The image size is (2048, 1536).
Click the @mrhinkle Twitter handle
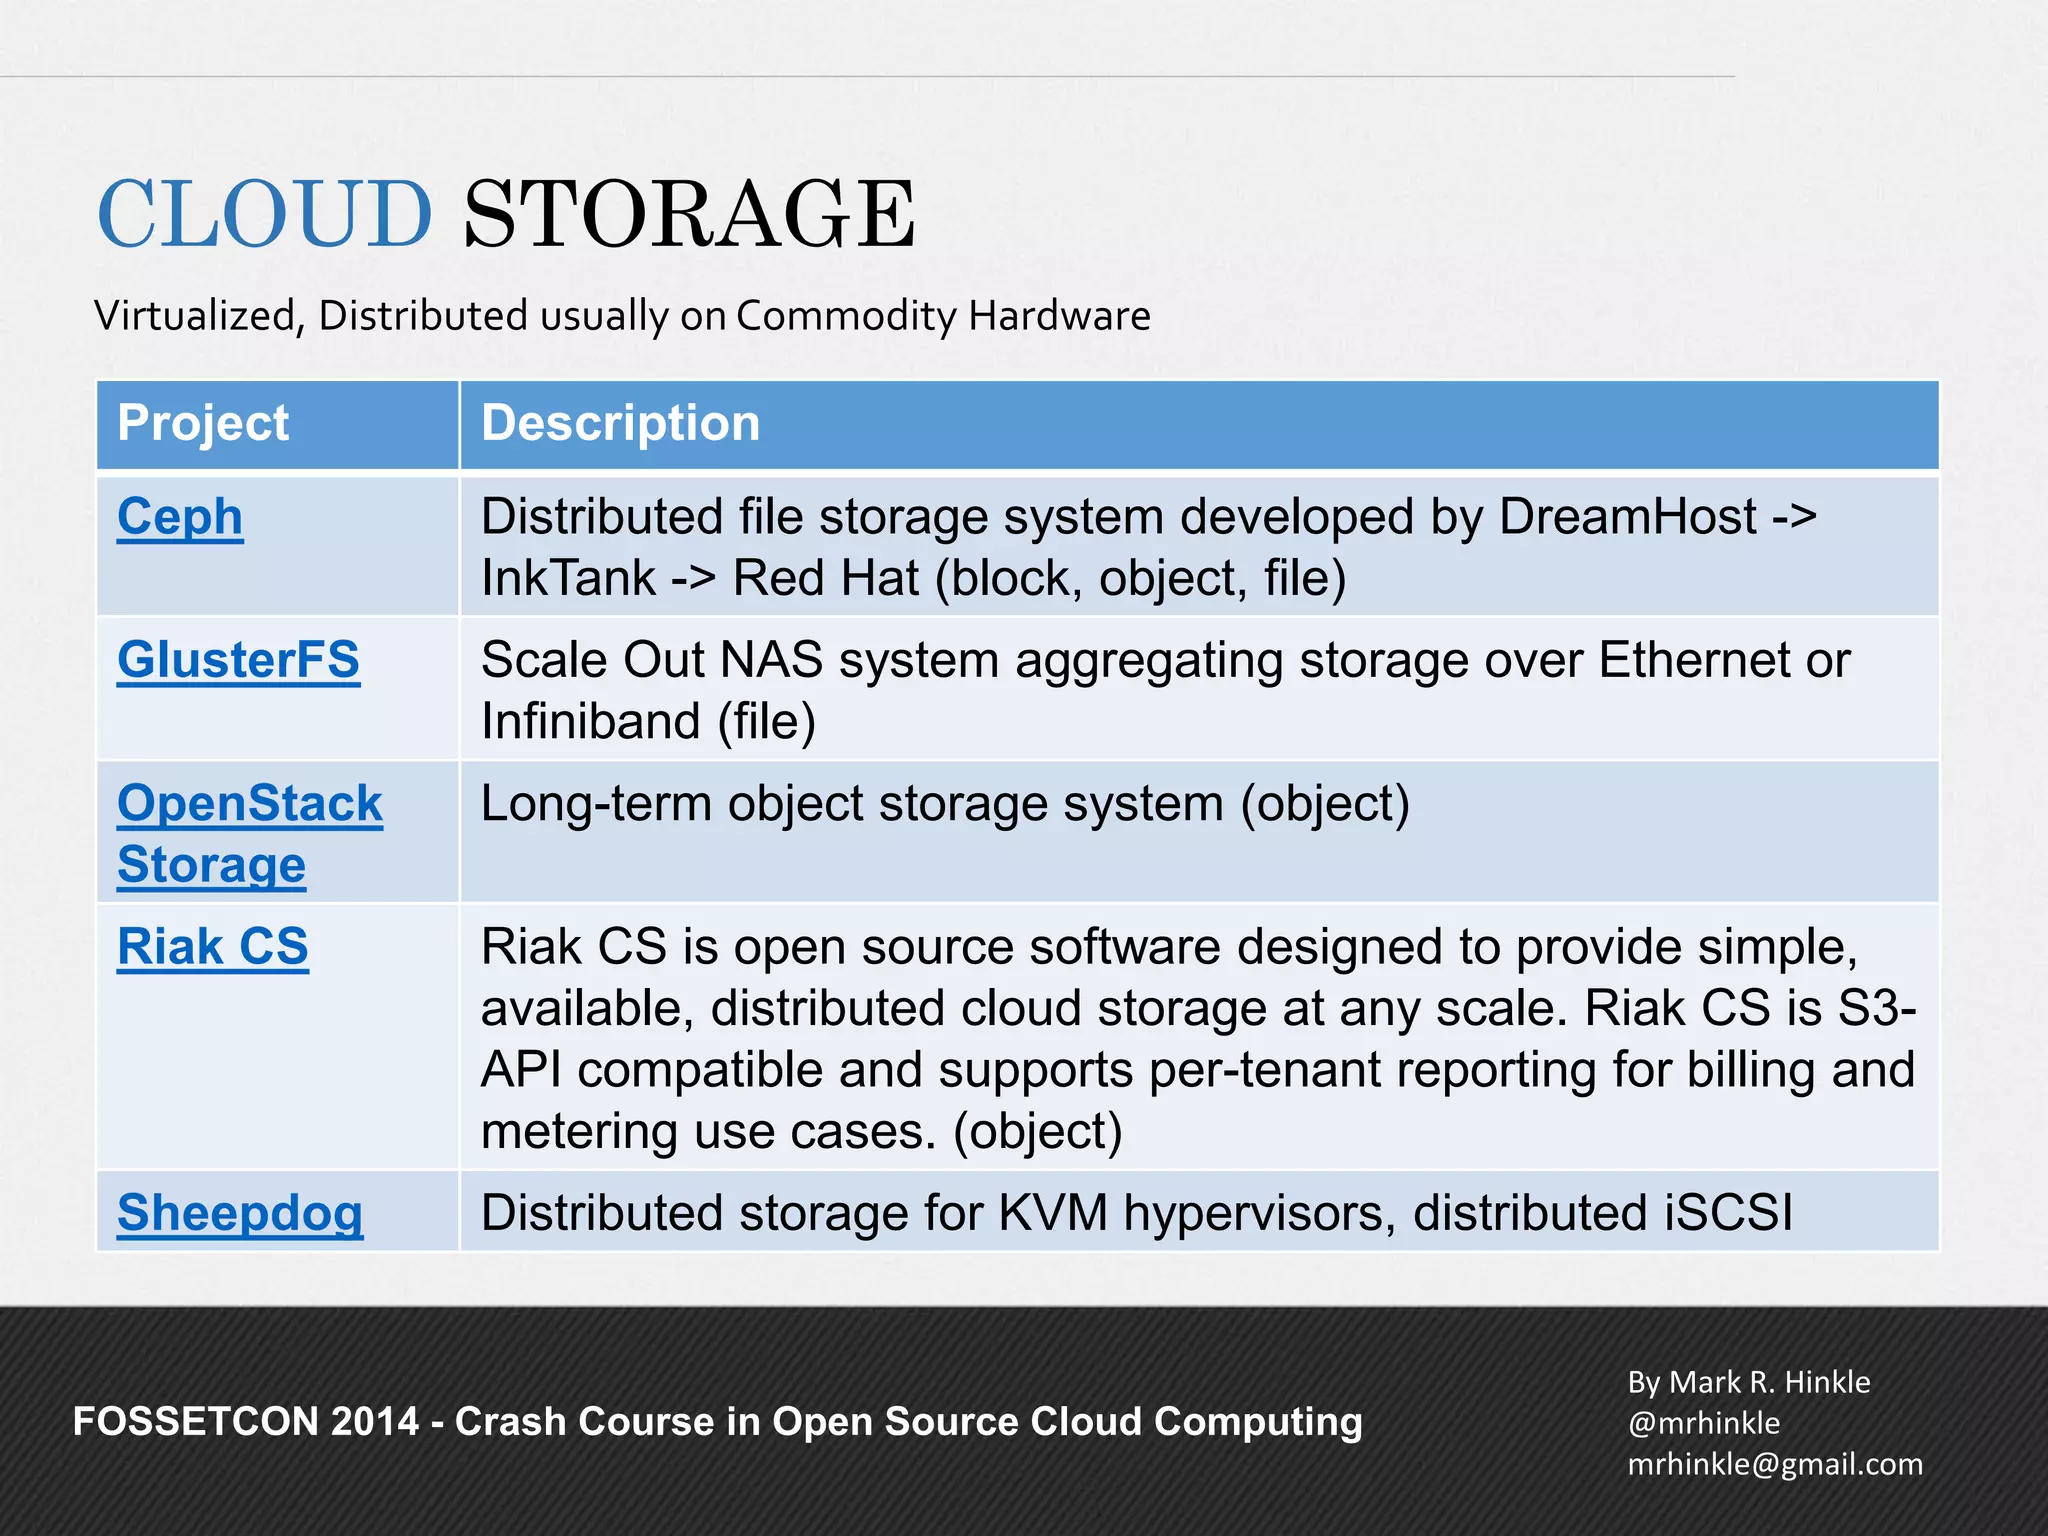tap(1704, 1423)
